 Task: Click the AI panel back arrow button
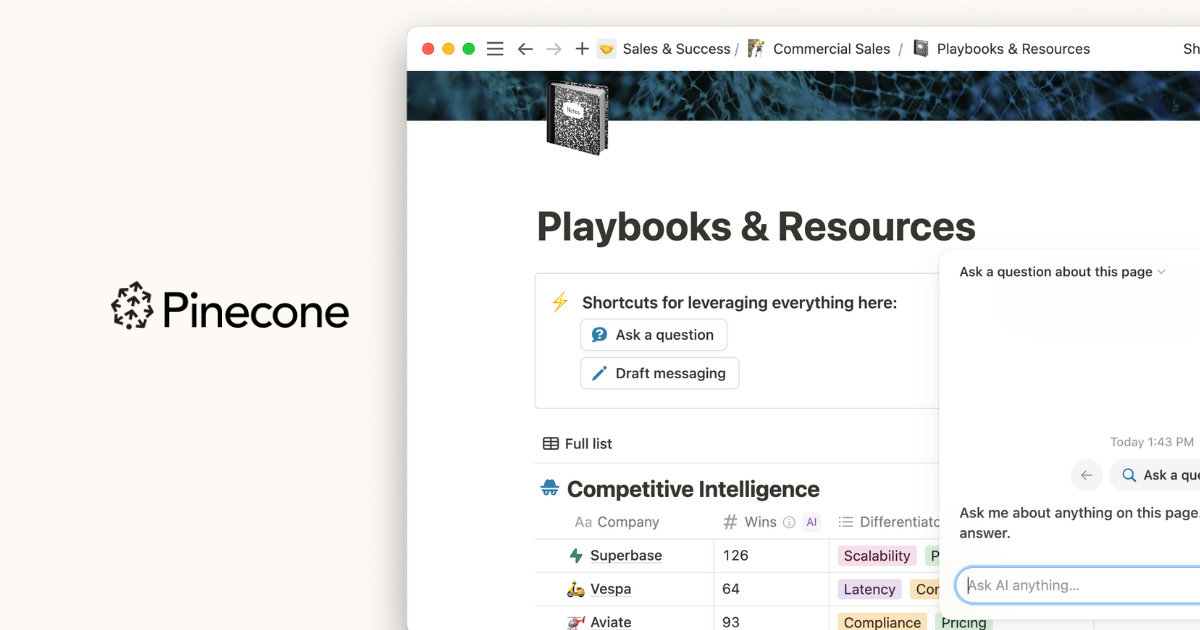[x=1086, y=475]
